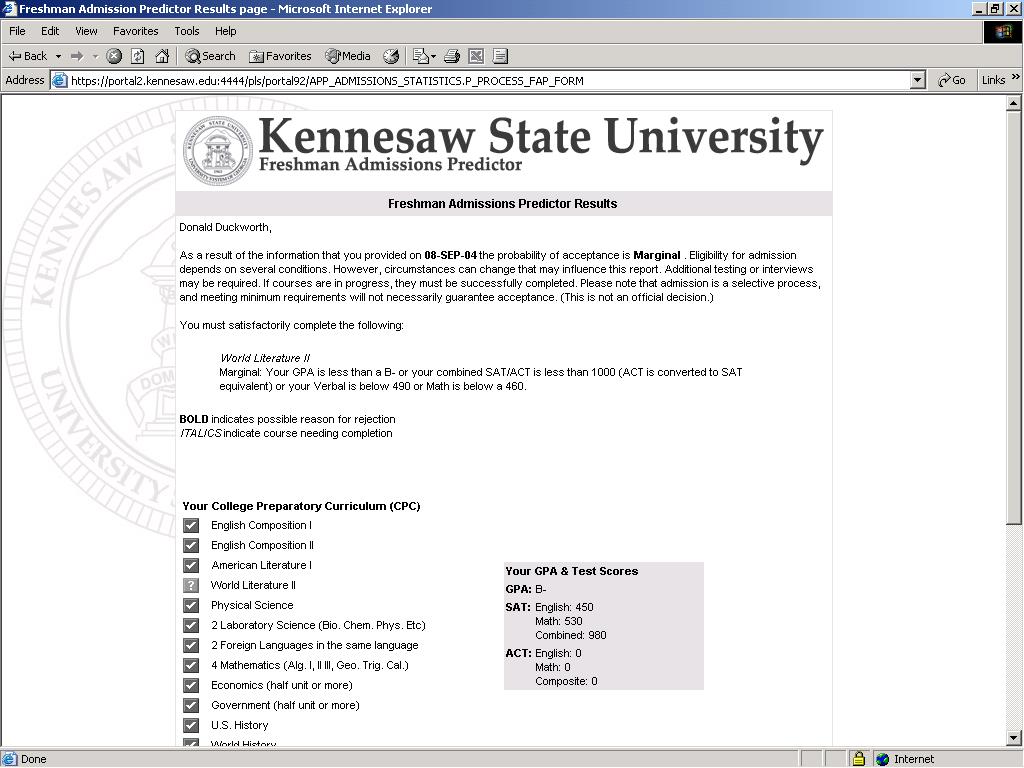This screenshot has width=1024, height=768.
Task: Go back with the Back toolbar button
Action: point(27,56)
